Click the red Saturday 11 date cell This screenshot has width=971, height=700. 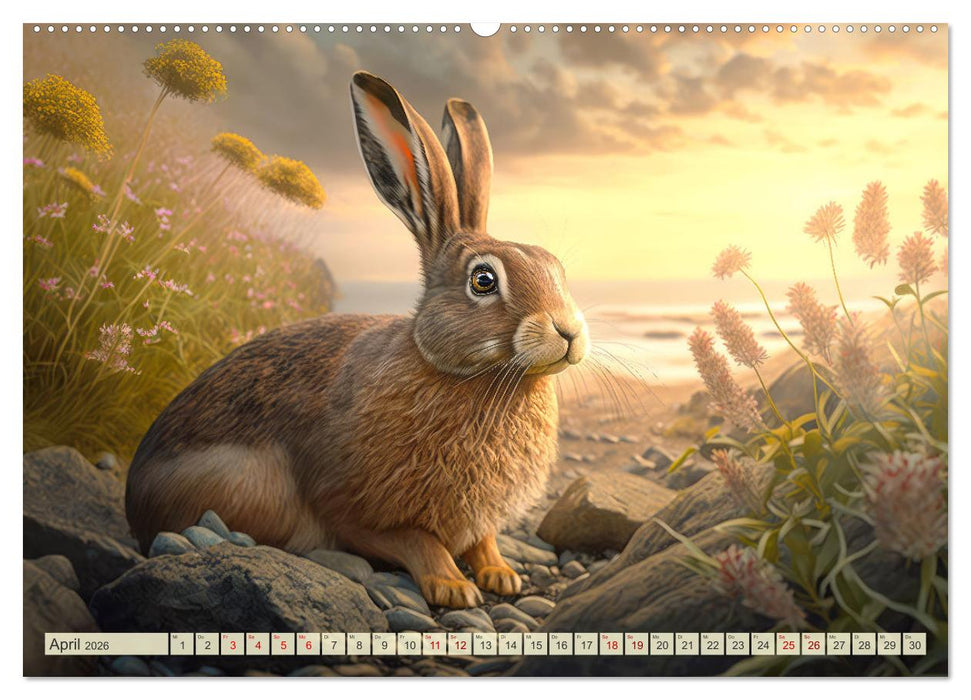(x=434, y=647)
